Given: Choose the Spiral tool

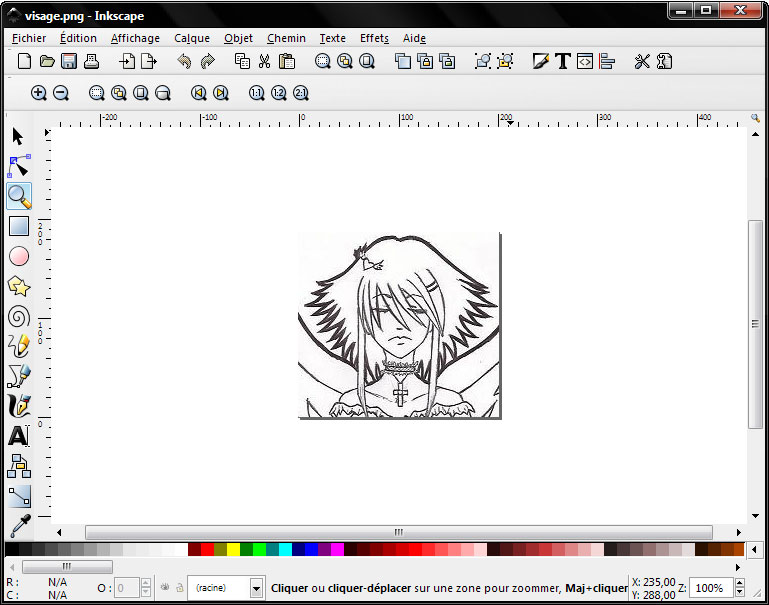Looking at the screenshot, I should pyautogui.click(x=19, y=317).
